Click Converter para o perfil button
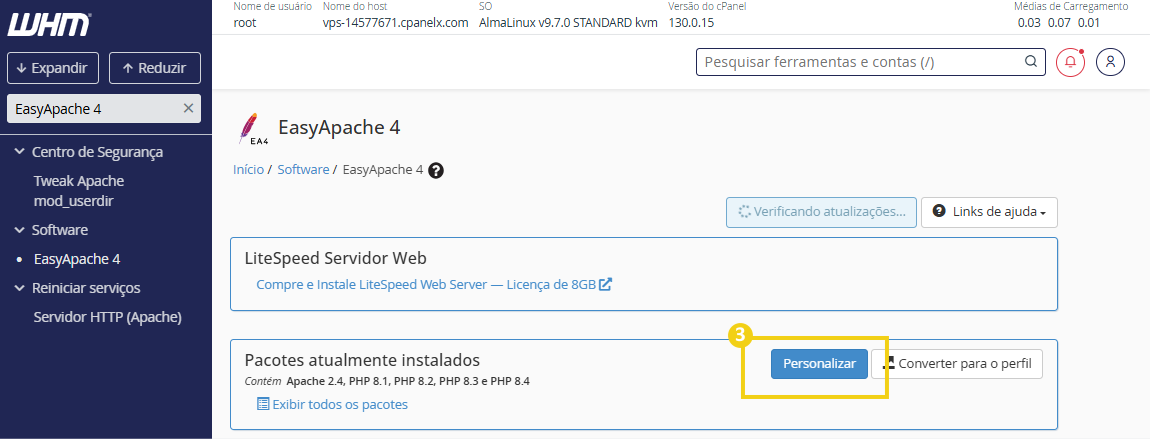The image size is (1150, 439). 956,364
